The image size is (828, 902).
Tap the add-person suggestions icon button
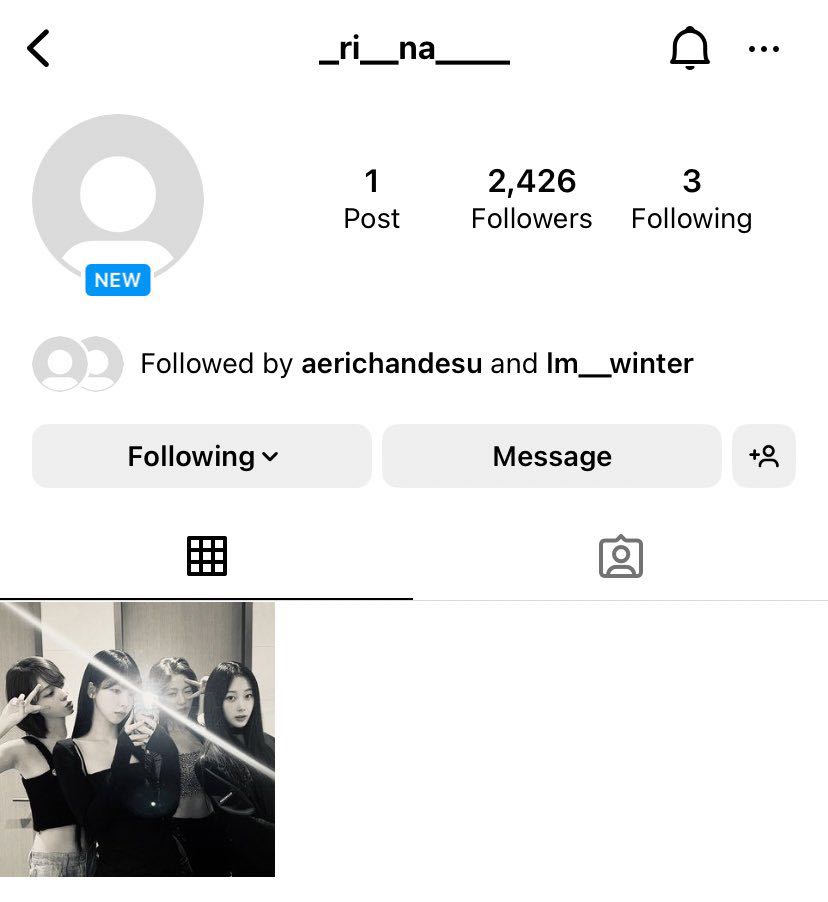click(764, 456)
